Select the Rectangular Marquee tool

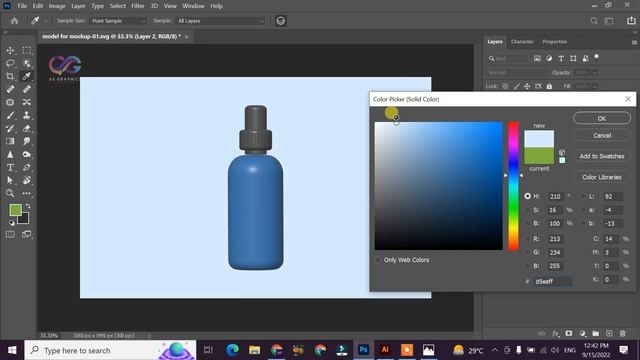pyautogui.click(x=27, y=50)
